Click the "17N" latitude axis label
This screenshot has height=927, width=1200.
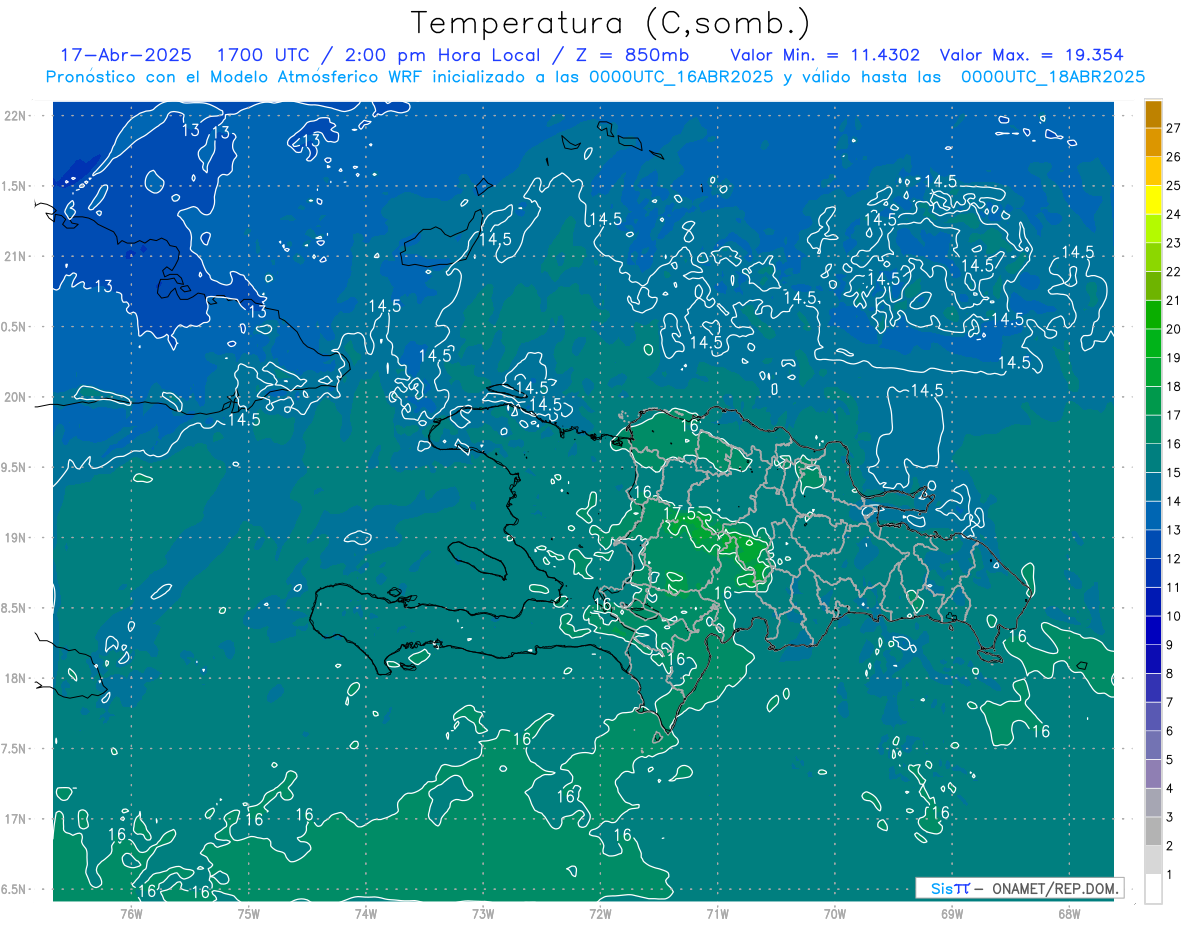point(16,819)
